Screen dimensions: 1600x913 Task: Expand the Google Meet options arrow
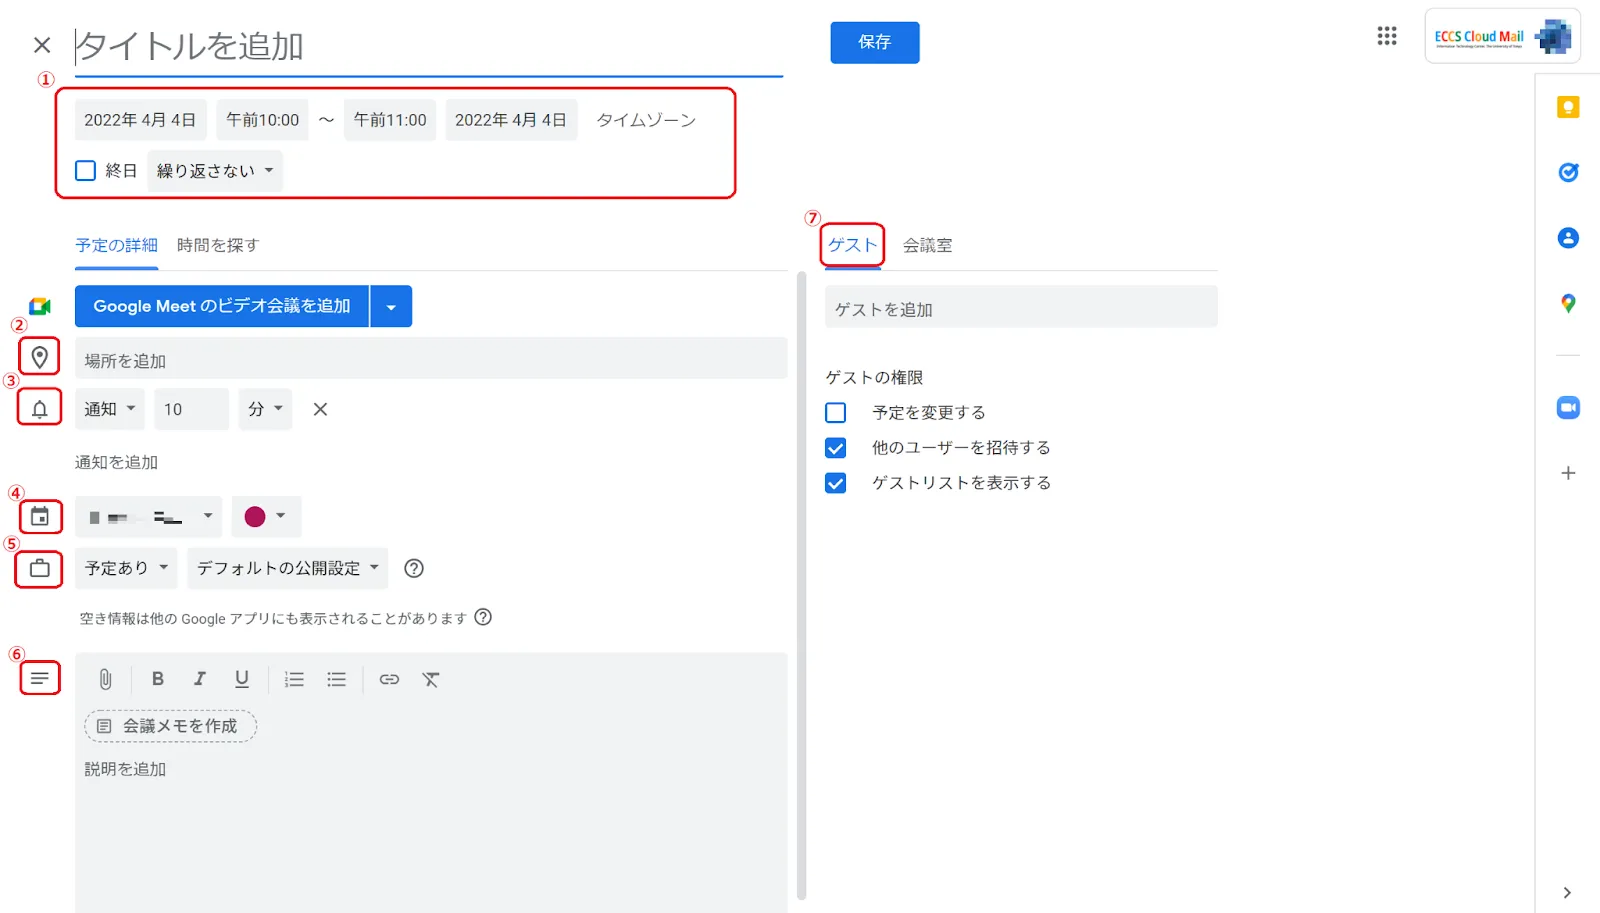coord(391,306)
